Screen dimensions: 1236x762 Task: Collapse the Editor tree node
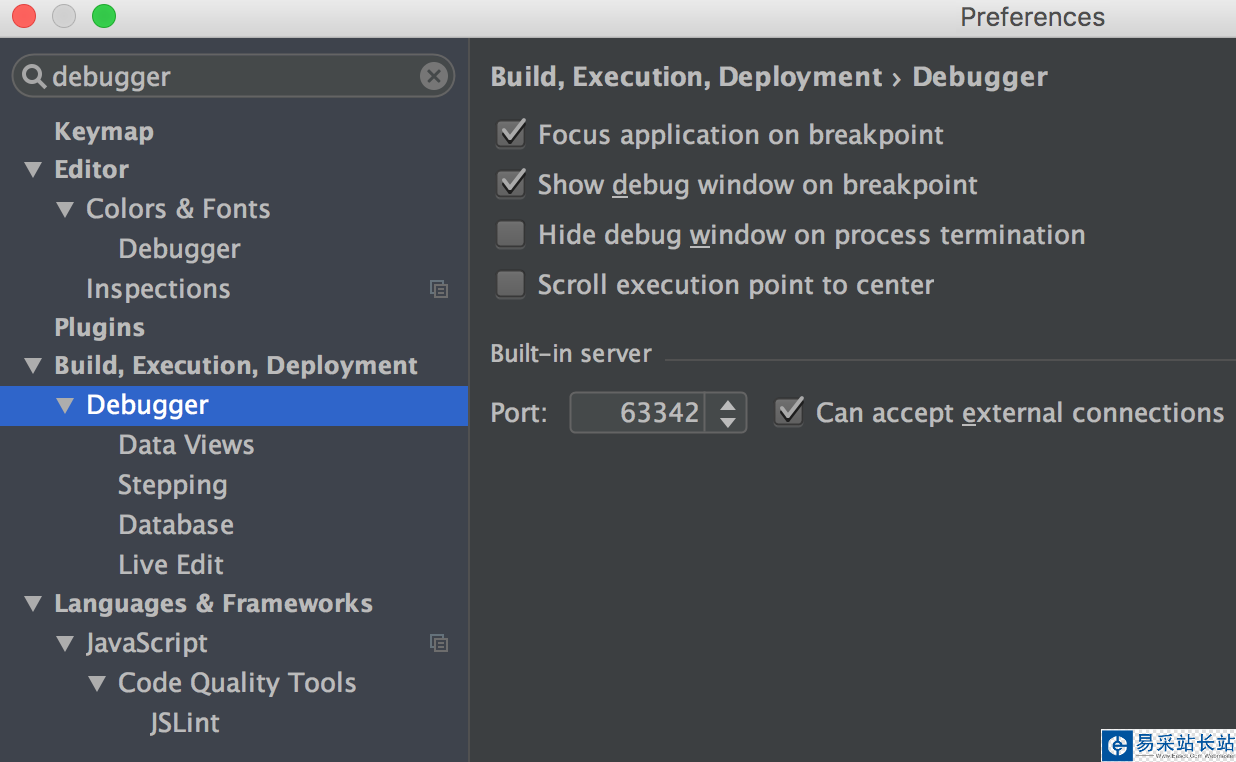(34, 170)
